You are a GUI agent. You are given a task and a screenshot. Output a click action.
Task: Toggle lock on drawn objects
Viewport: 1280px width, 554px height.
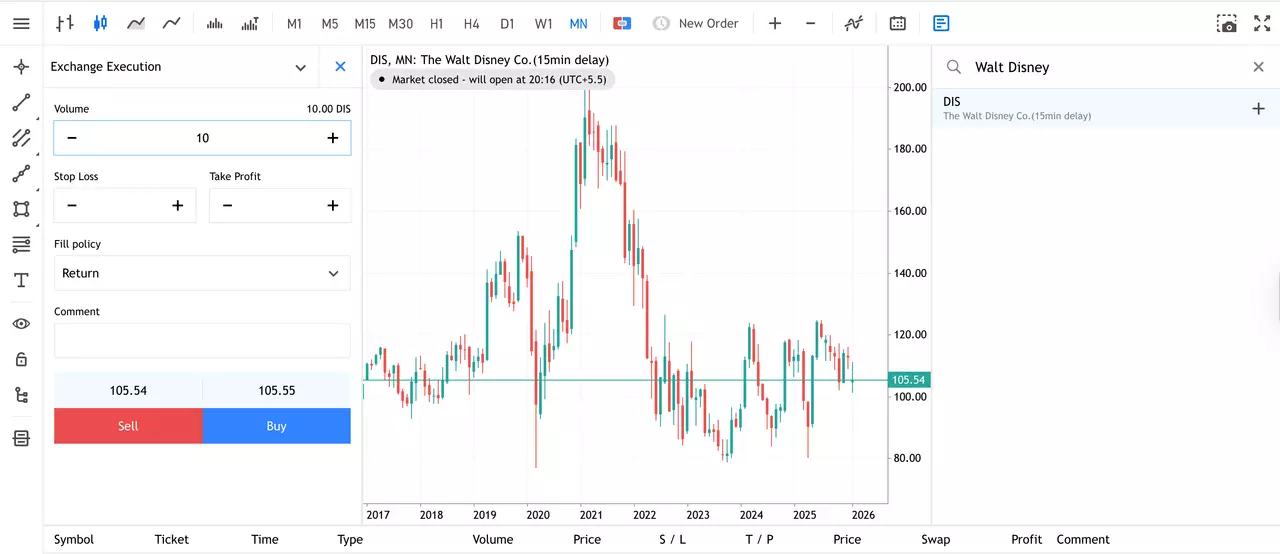point(21,360)
